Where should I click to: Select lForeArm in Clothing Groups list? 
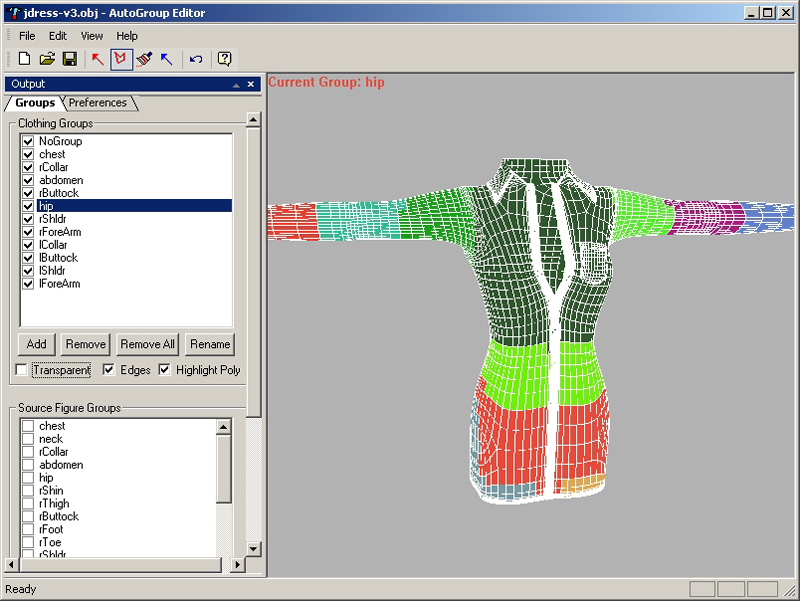click(60, 284)
